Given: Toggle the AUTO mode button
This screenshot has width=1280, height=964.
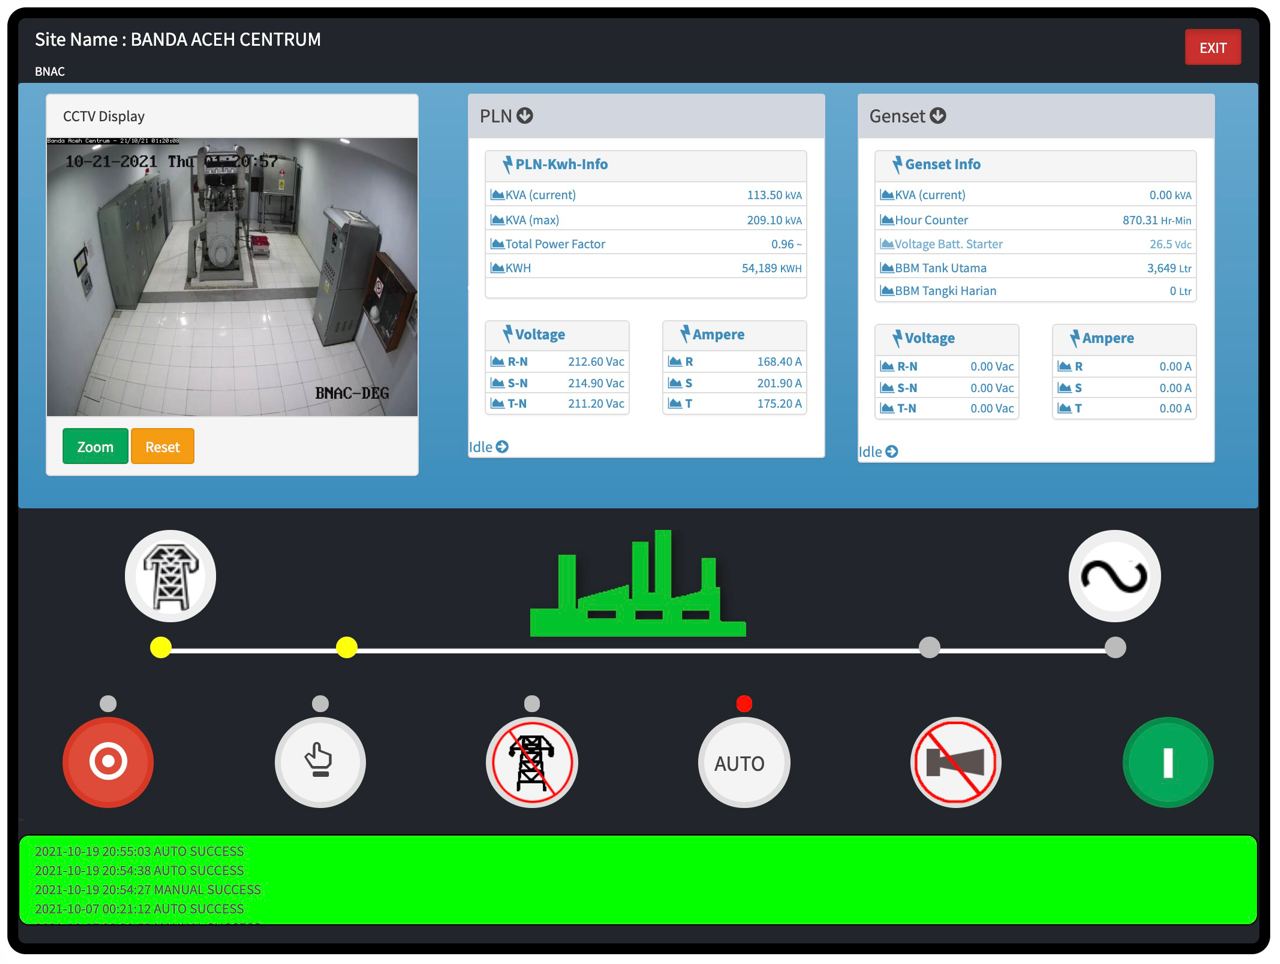Looking at the screenshot, I should 744,762.
